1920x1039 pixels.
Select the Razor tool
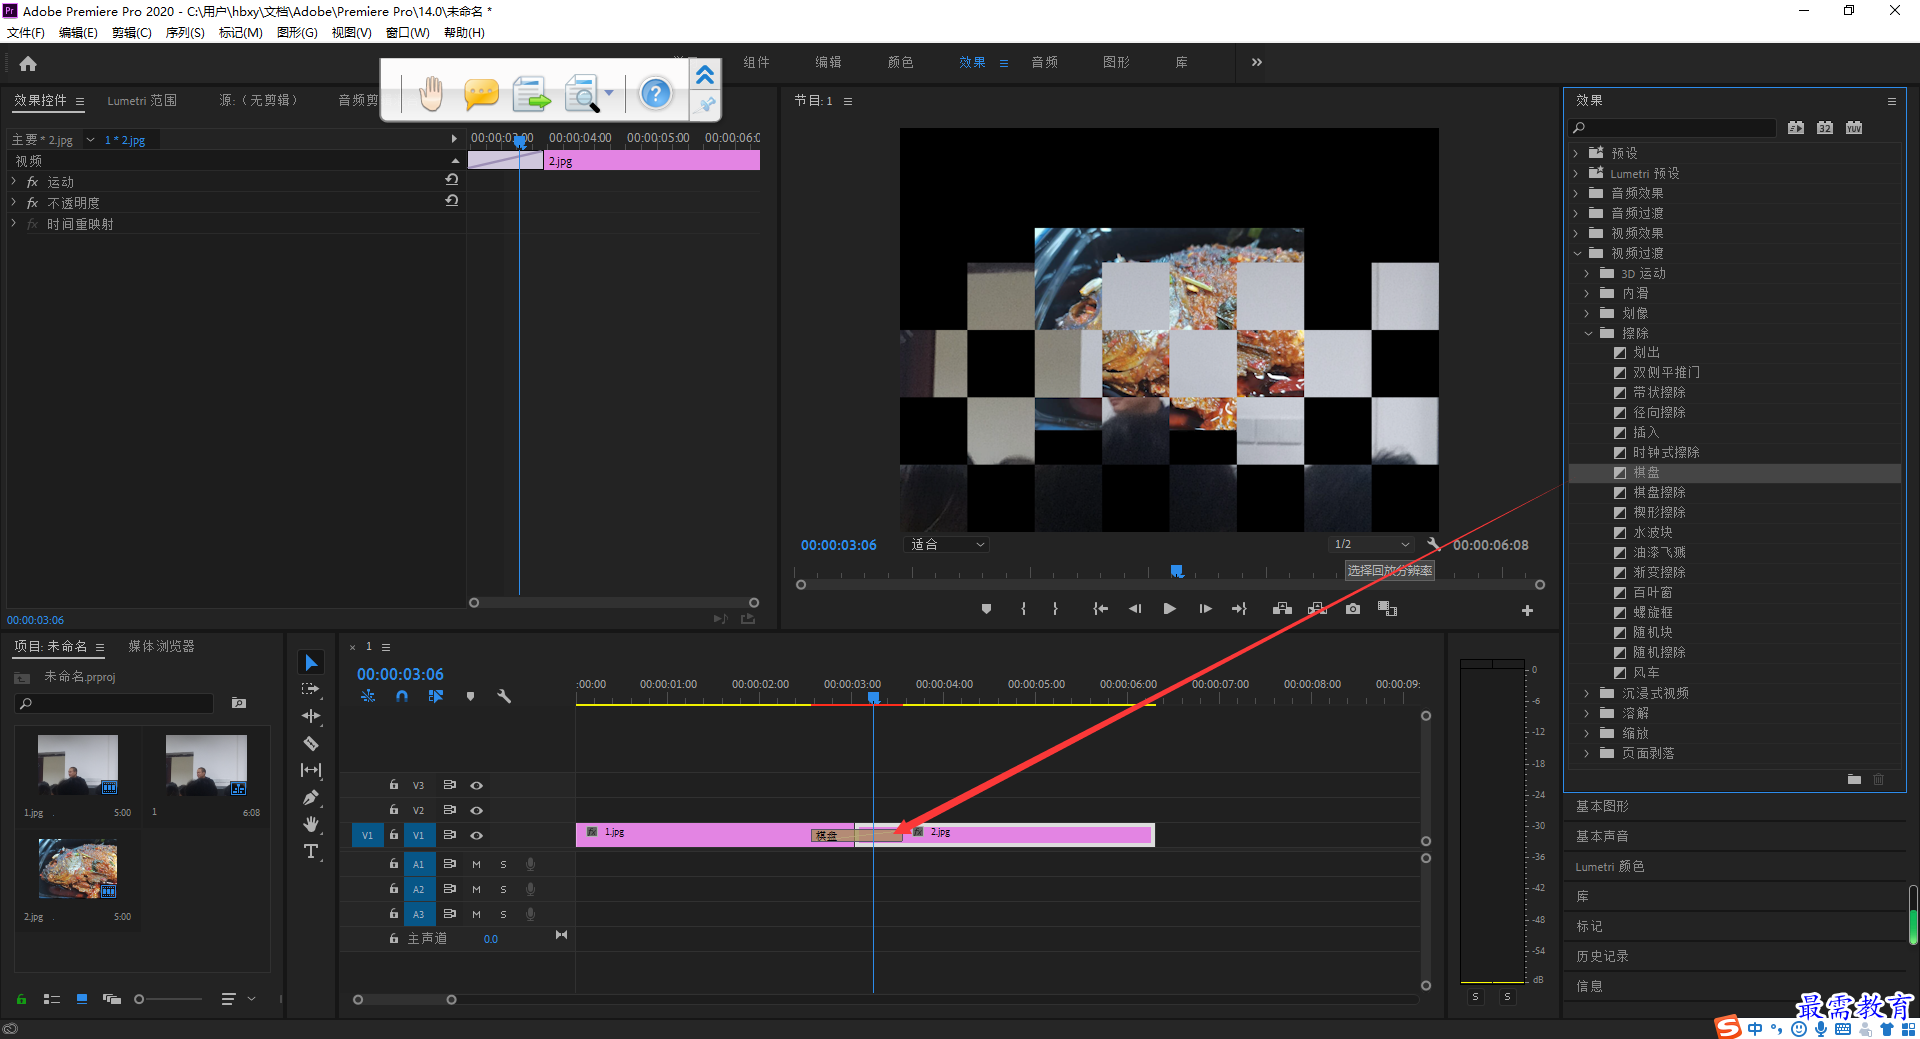pyautogui.click(x=311, y=743)
